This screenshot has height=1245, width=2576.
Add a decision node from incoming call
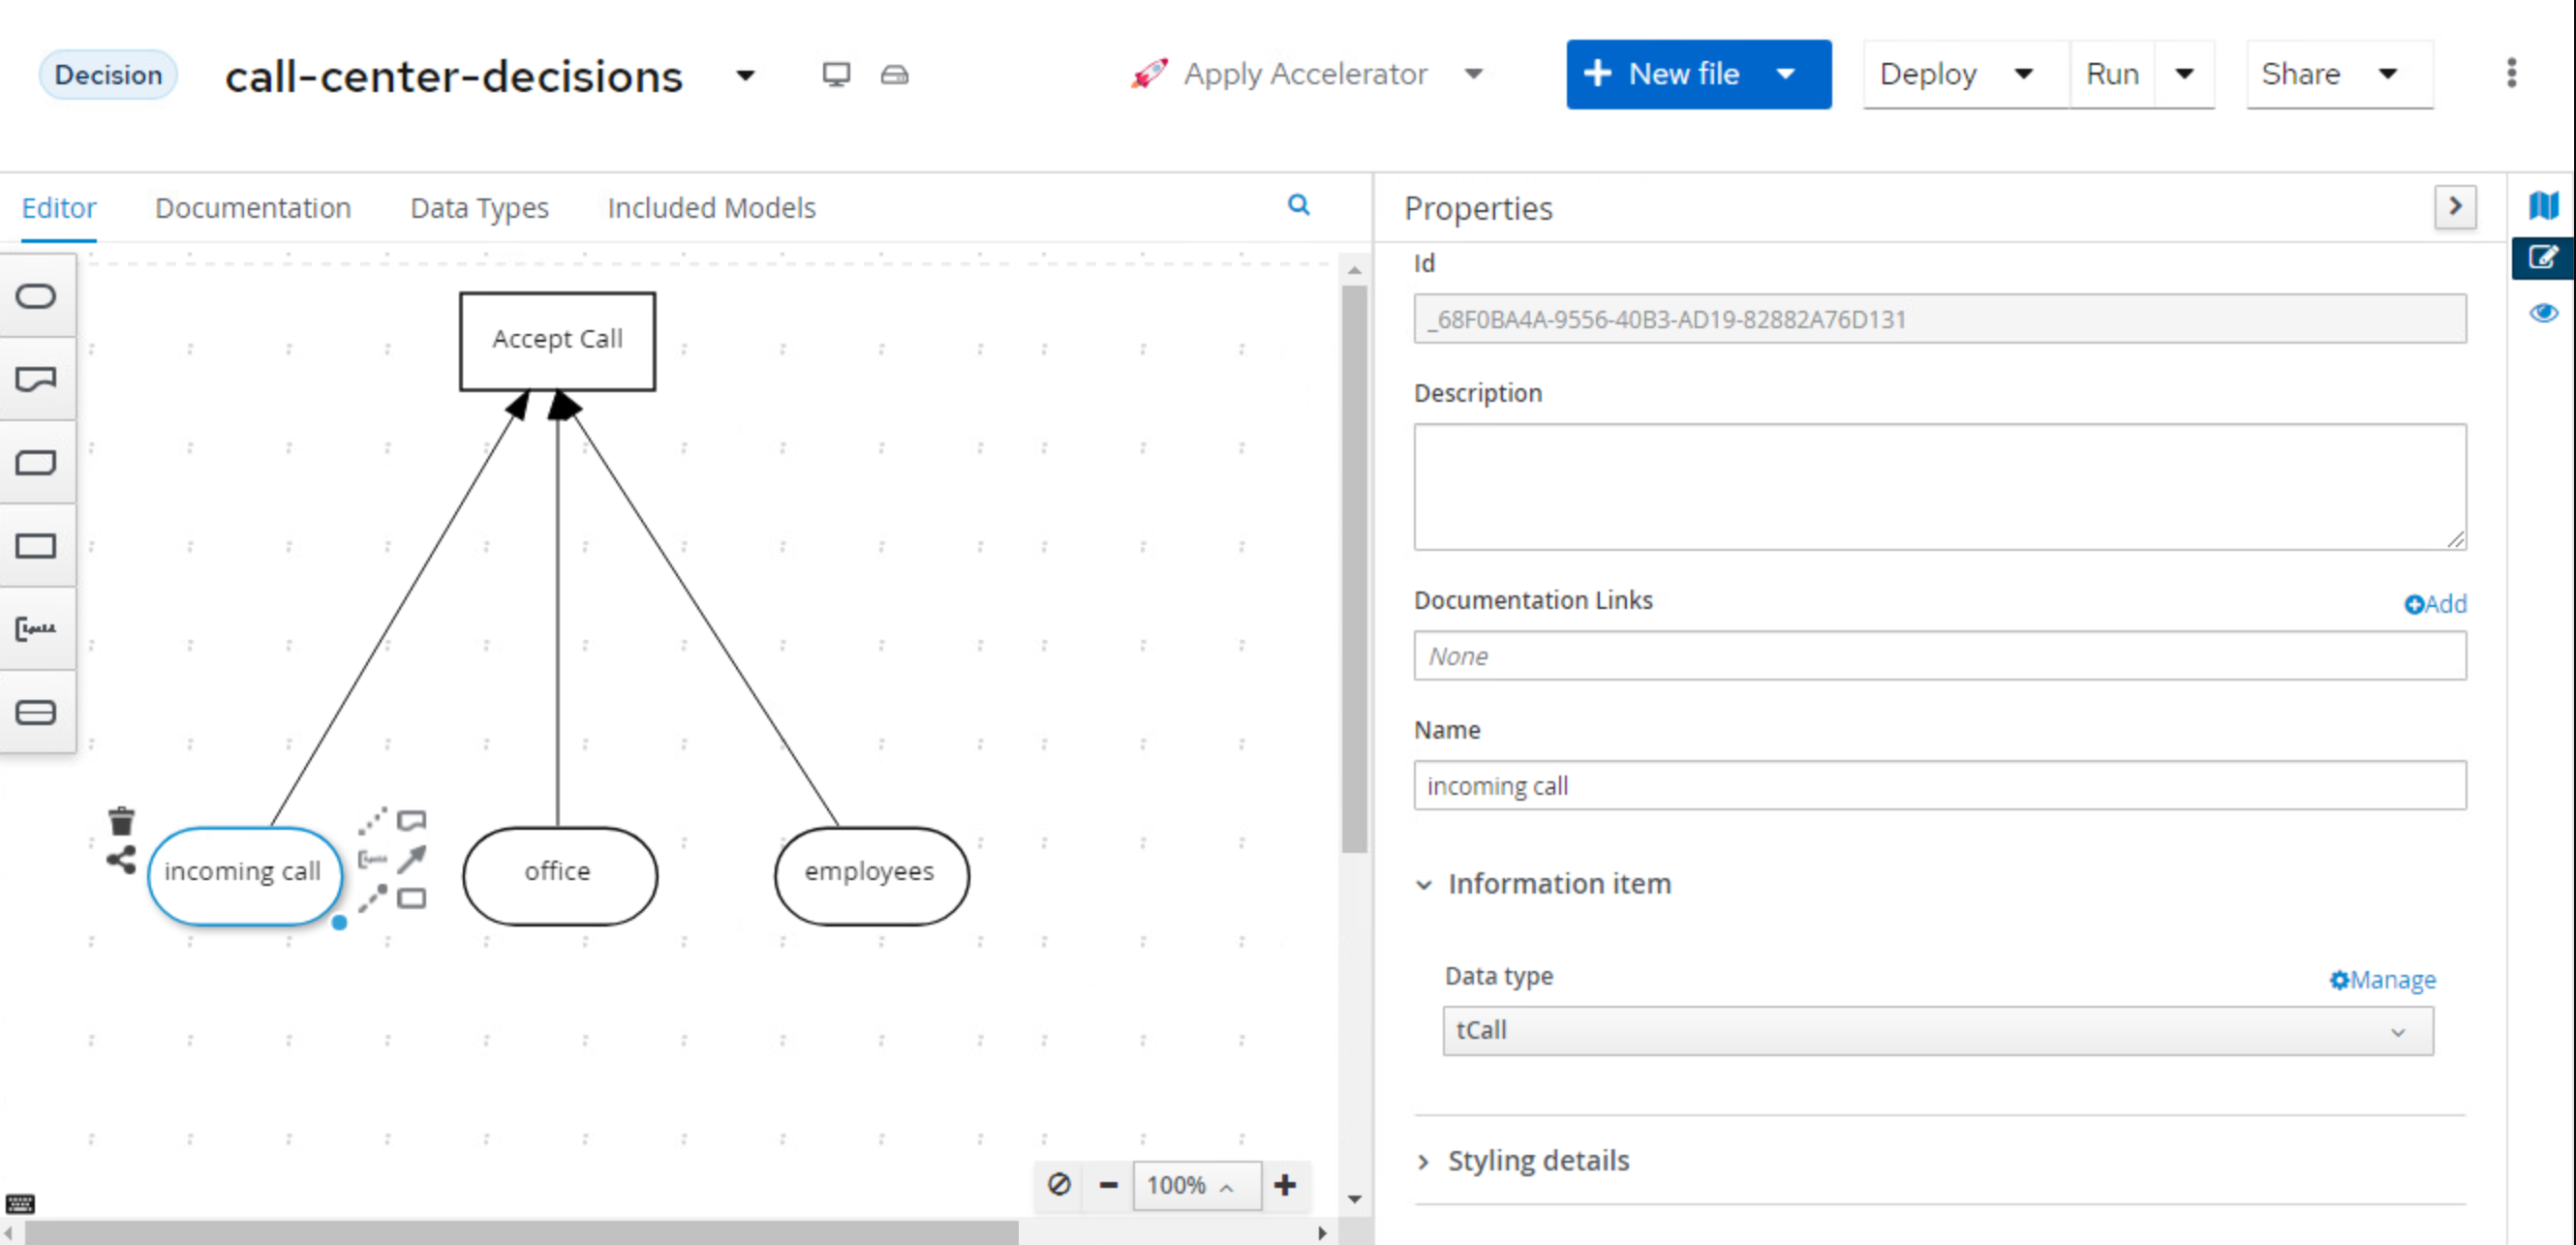click(x=412, y=898)
